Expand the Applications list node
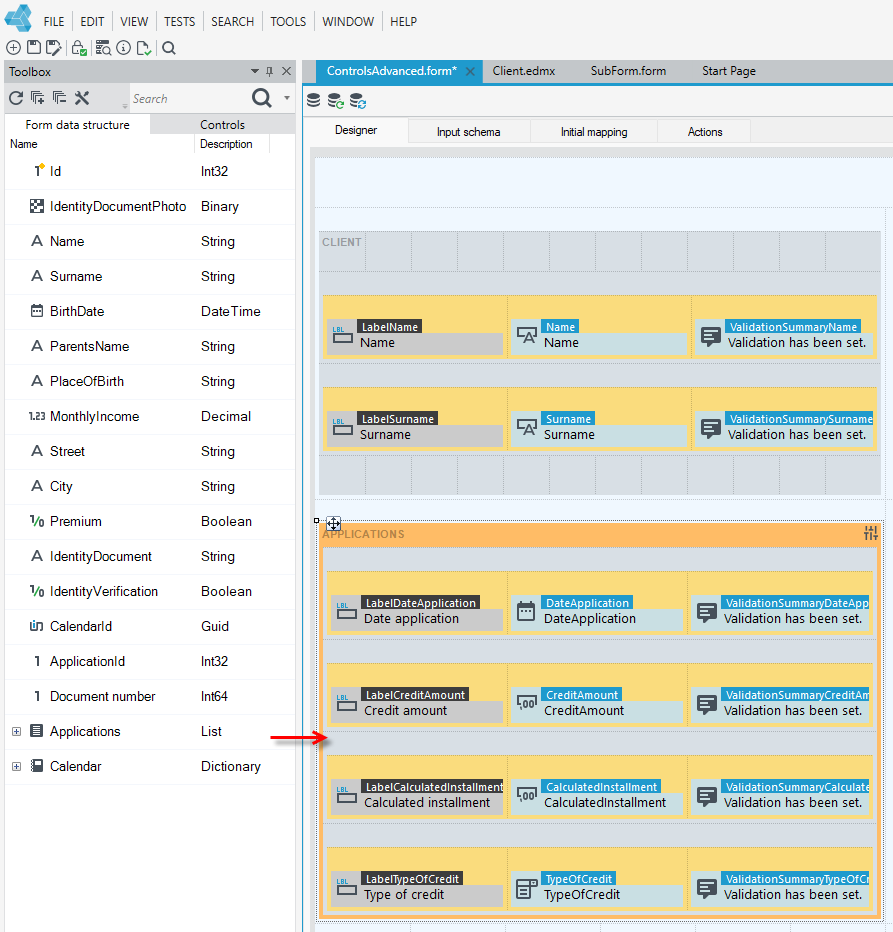The width and height of the screenshot is (893, 932). pyautogui.click(x=17, y=732)
